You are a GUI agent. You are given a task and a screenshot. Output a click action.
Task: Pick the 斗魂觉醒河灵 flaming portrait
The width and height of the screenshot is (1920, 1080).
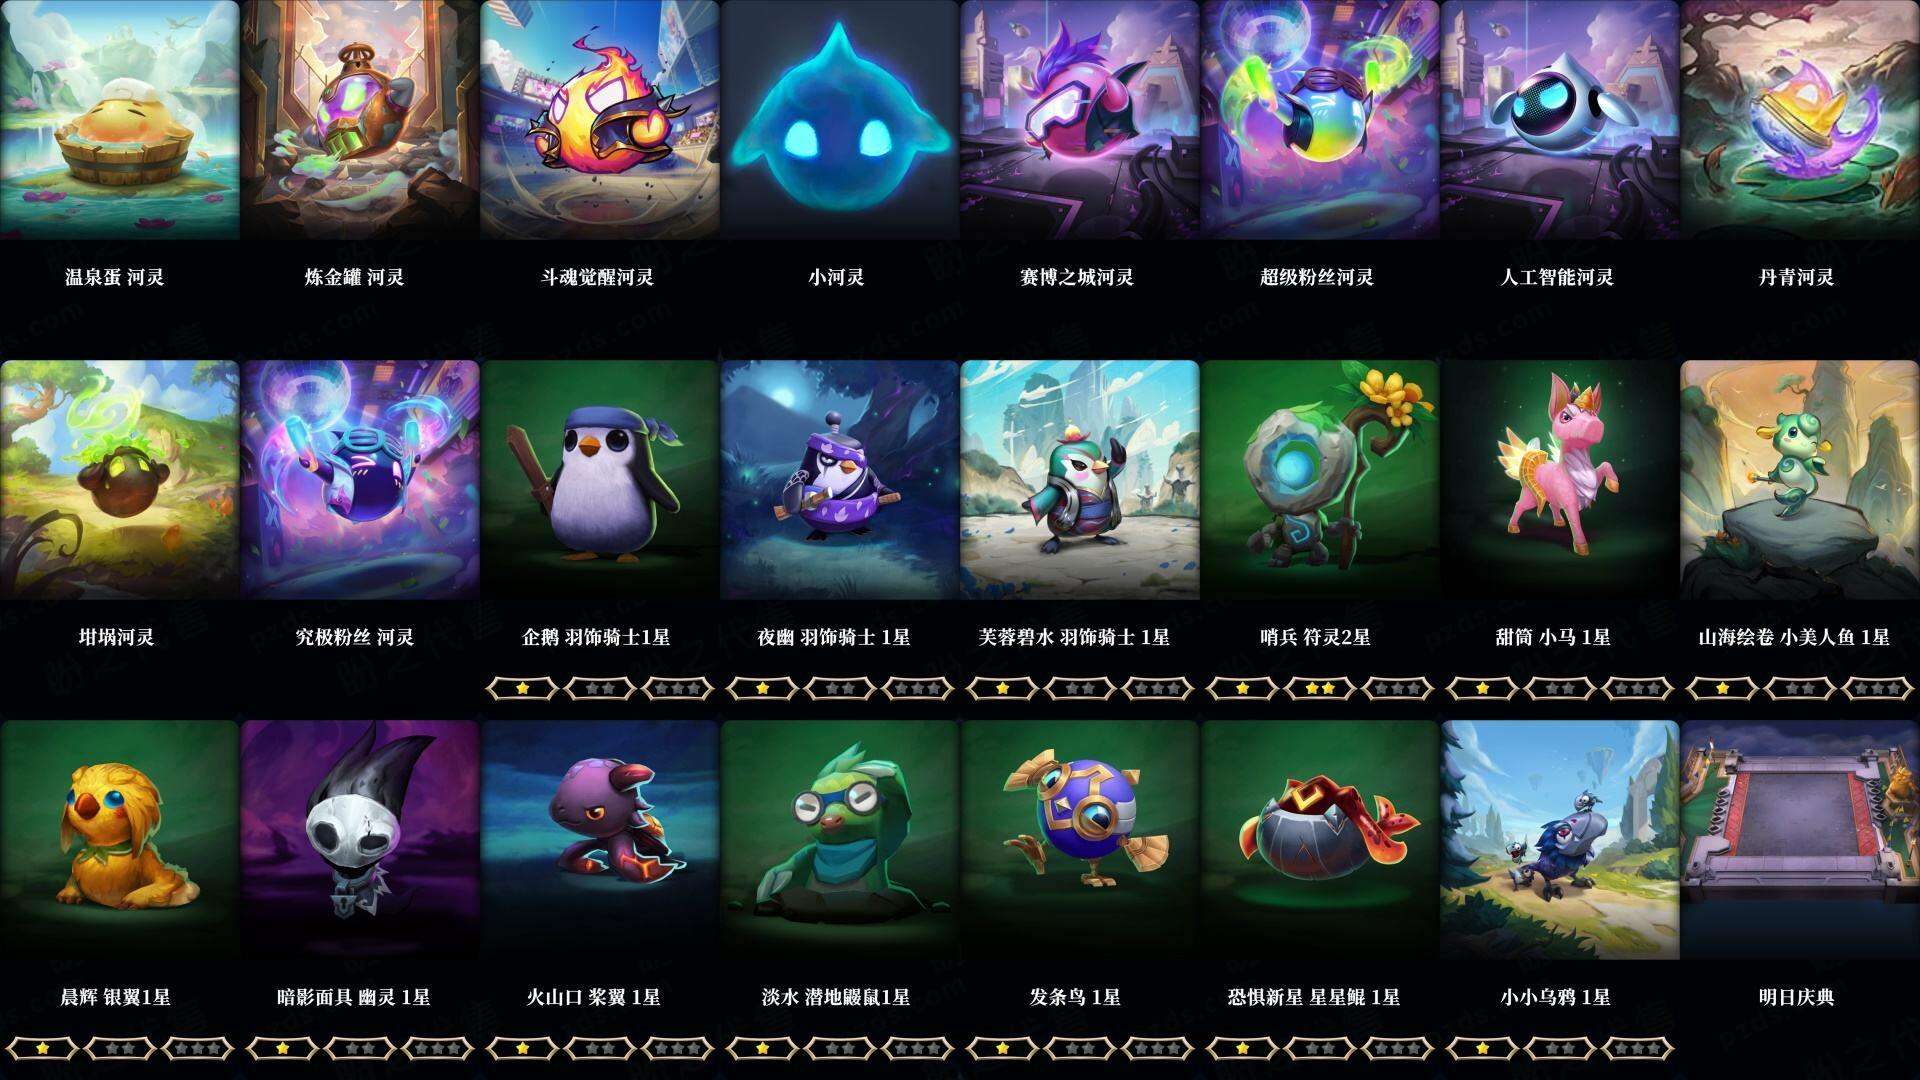point(600,120)
